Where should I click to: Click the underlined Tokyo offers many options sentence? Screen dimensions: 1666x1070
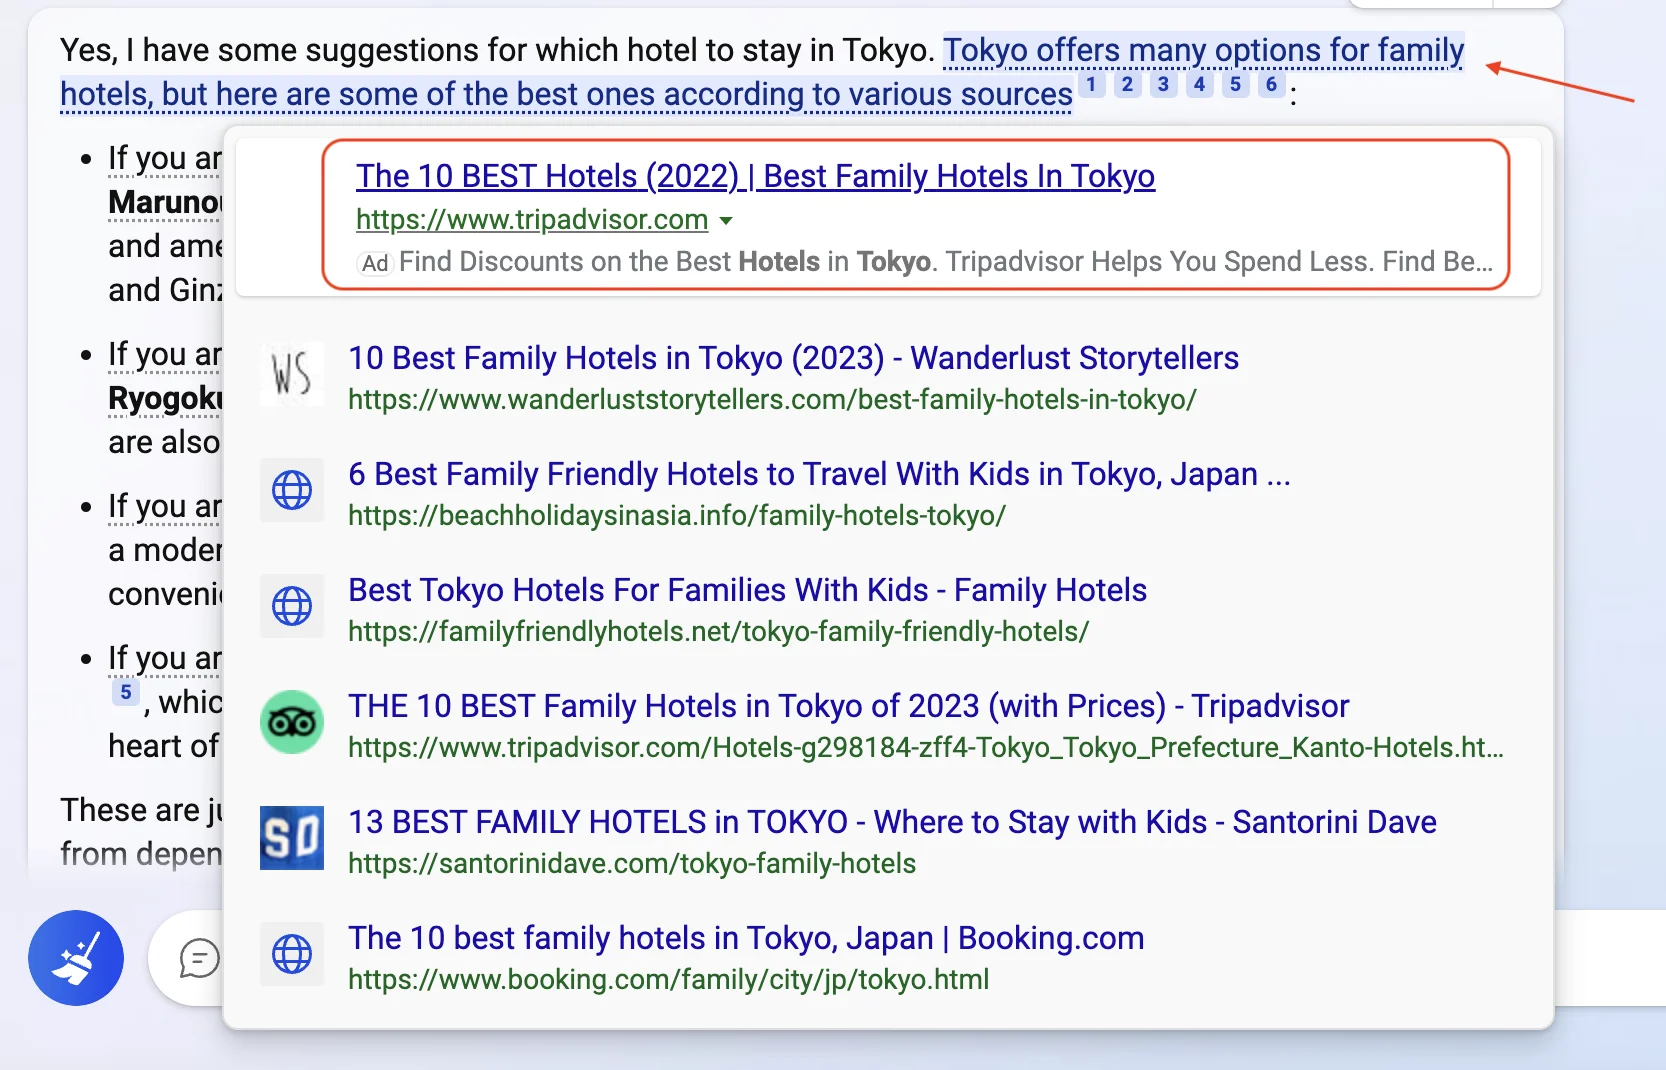[x=565, y=95]
